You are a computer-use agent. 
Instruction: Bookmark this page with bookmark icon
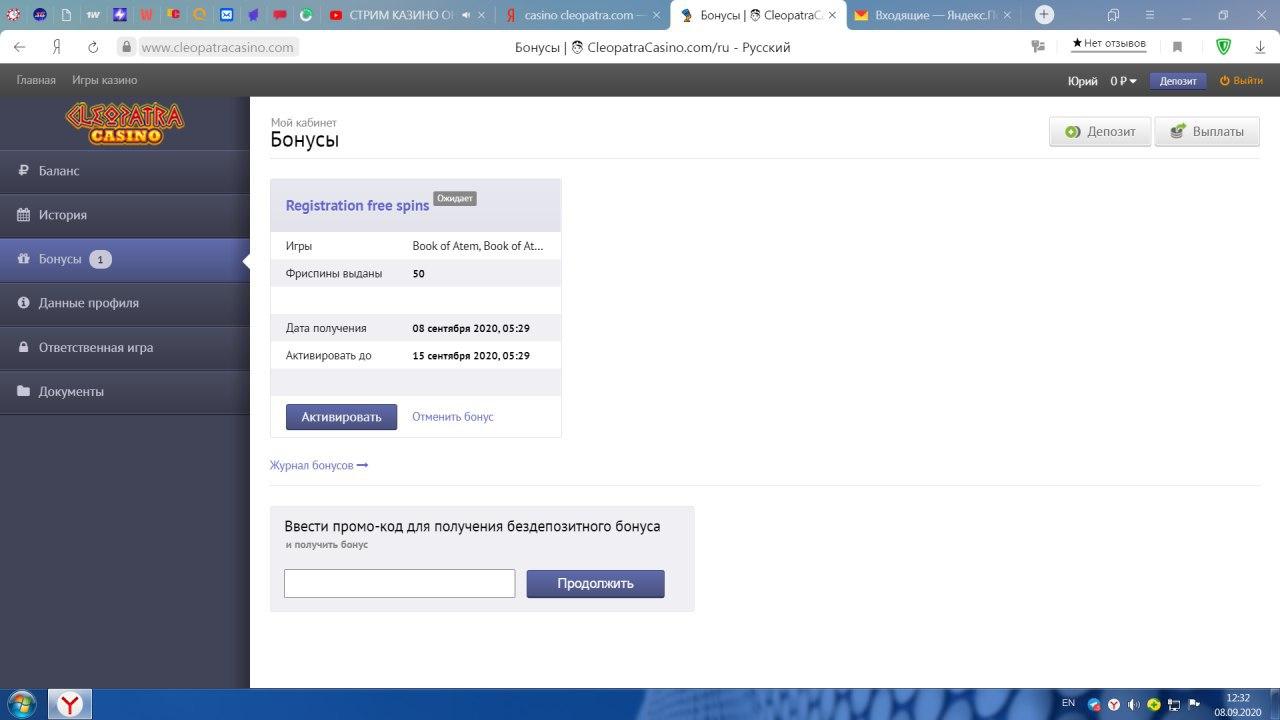tap(1177, 47)
